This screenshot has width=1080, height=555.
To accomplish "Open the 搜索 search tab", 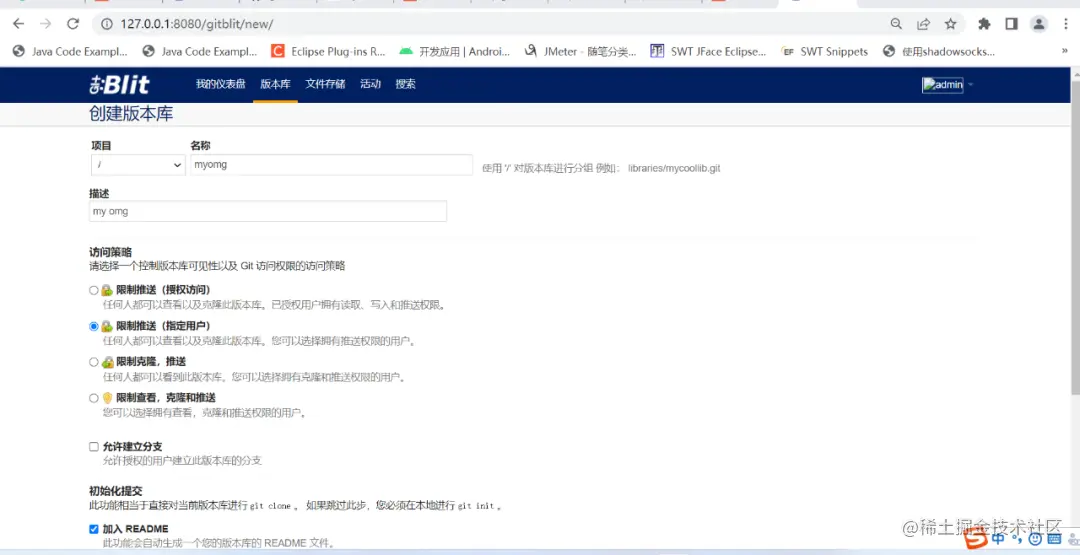I will coord(406,84).
